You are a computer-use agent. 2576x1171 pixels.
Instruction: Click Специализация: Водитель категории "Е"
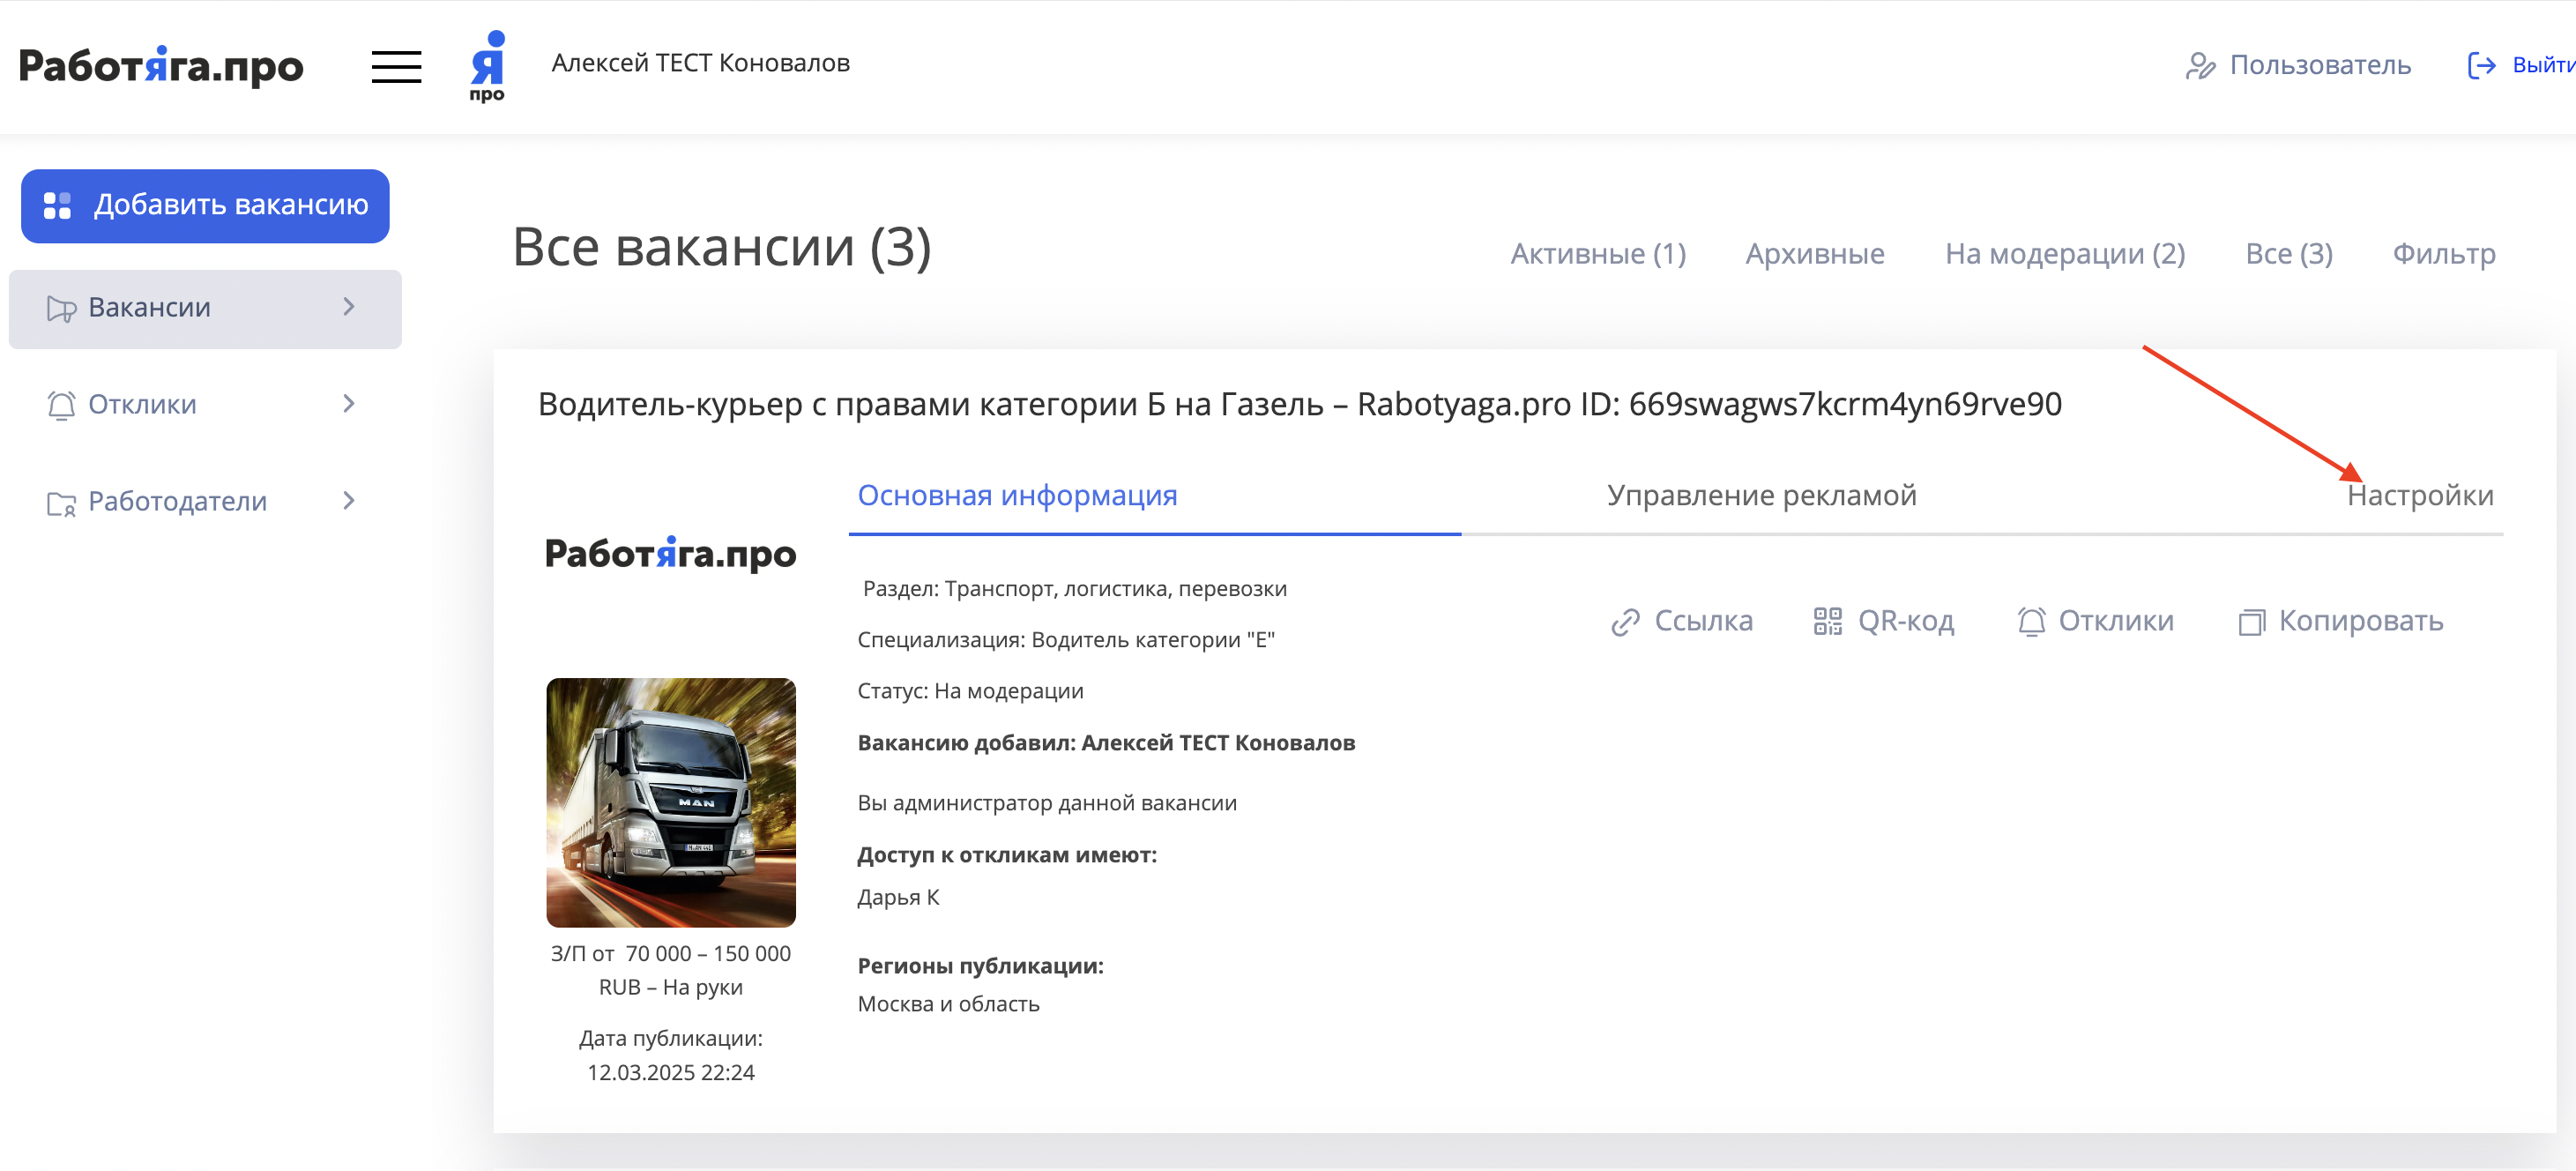tap(1066, 640)
